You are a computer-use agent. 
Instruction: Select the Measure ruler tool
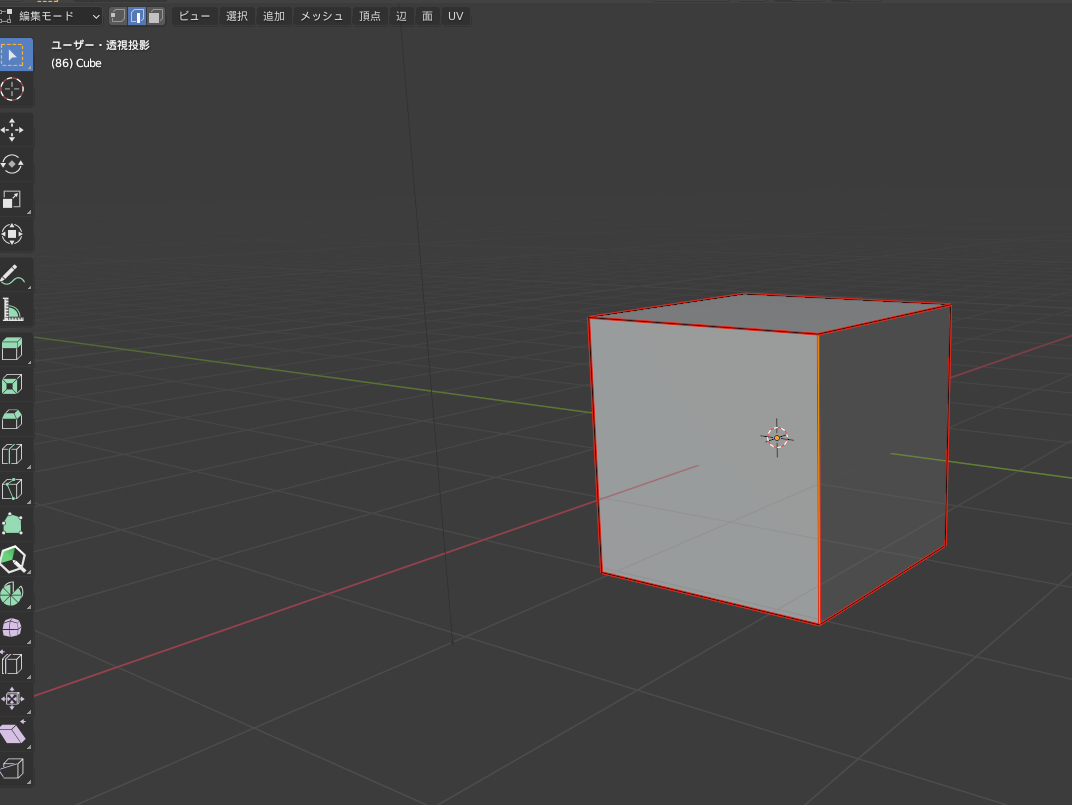[x=13, y=310]
